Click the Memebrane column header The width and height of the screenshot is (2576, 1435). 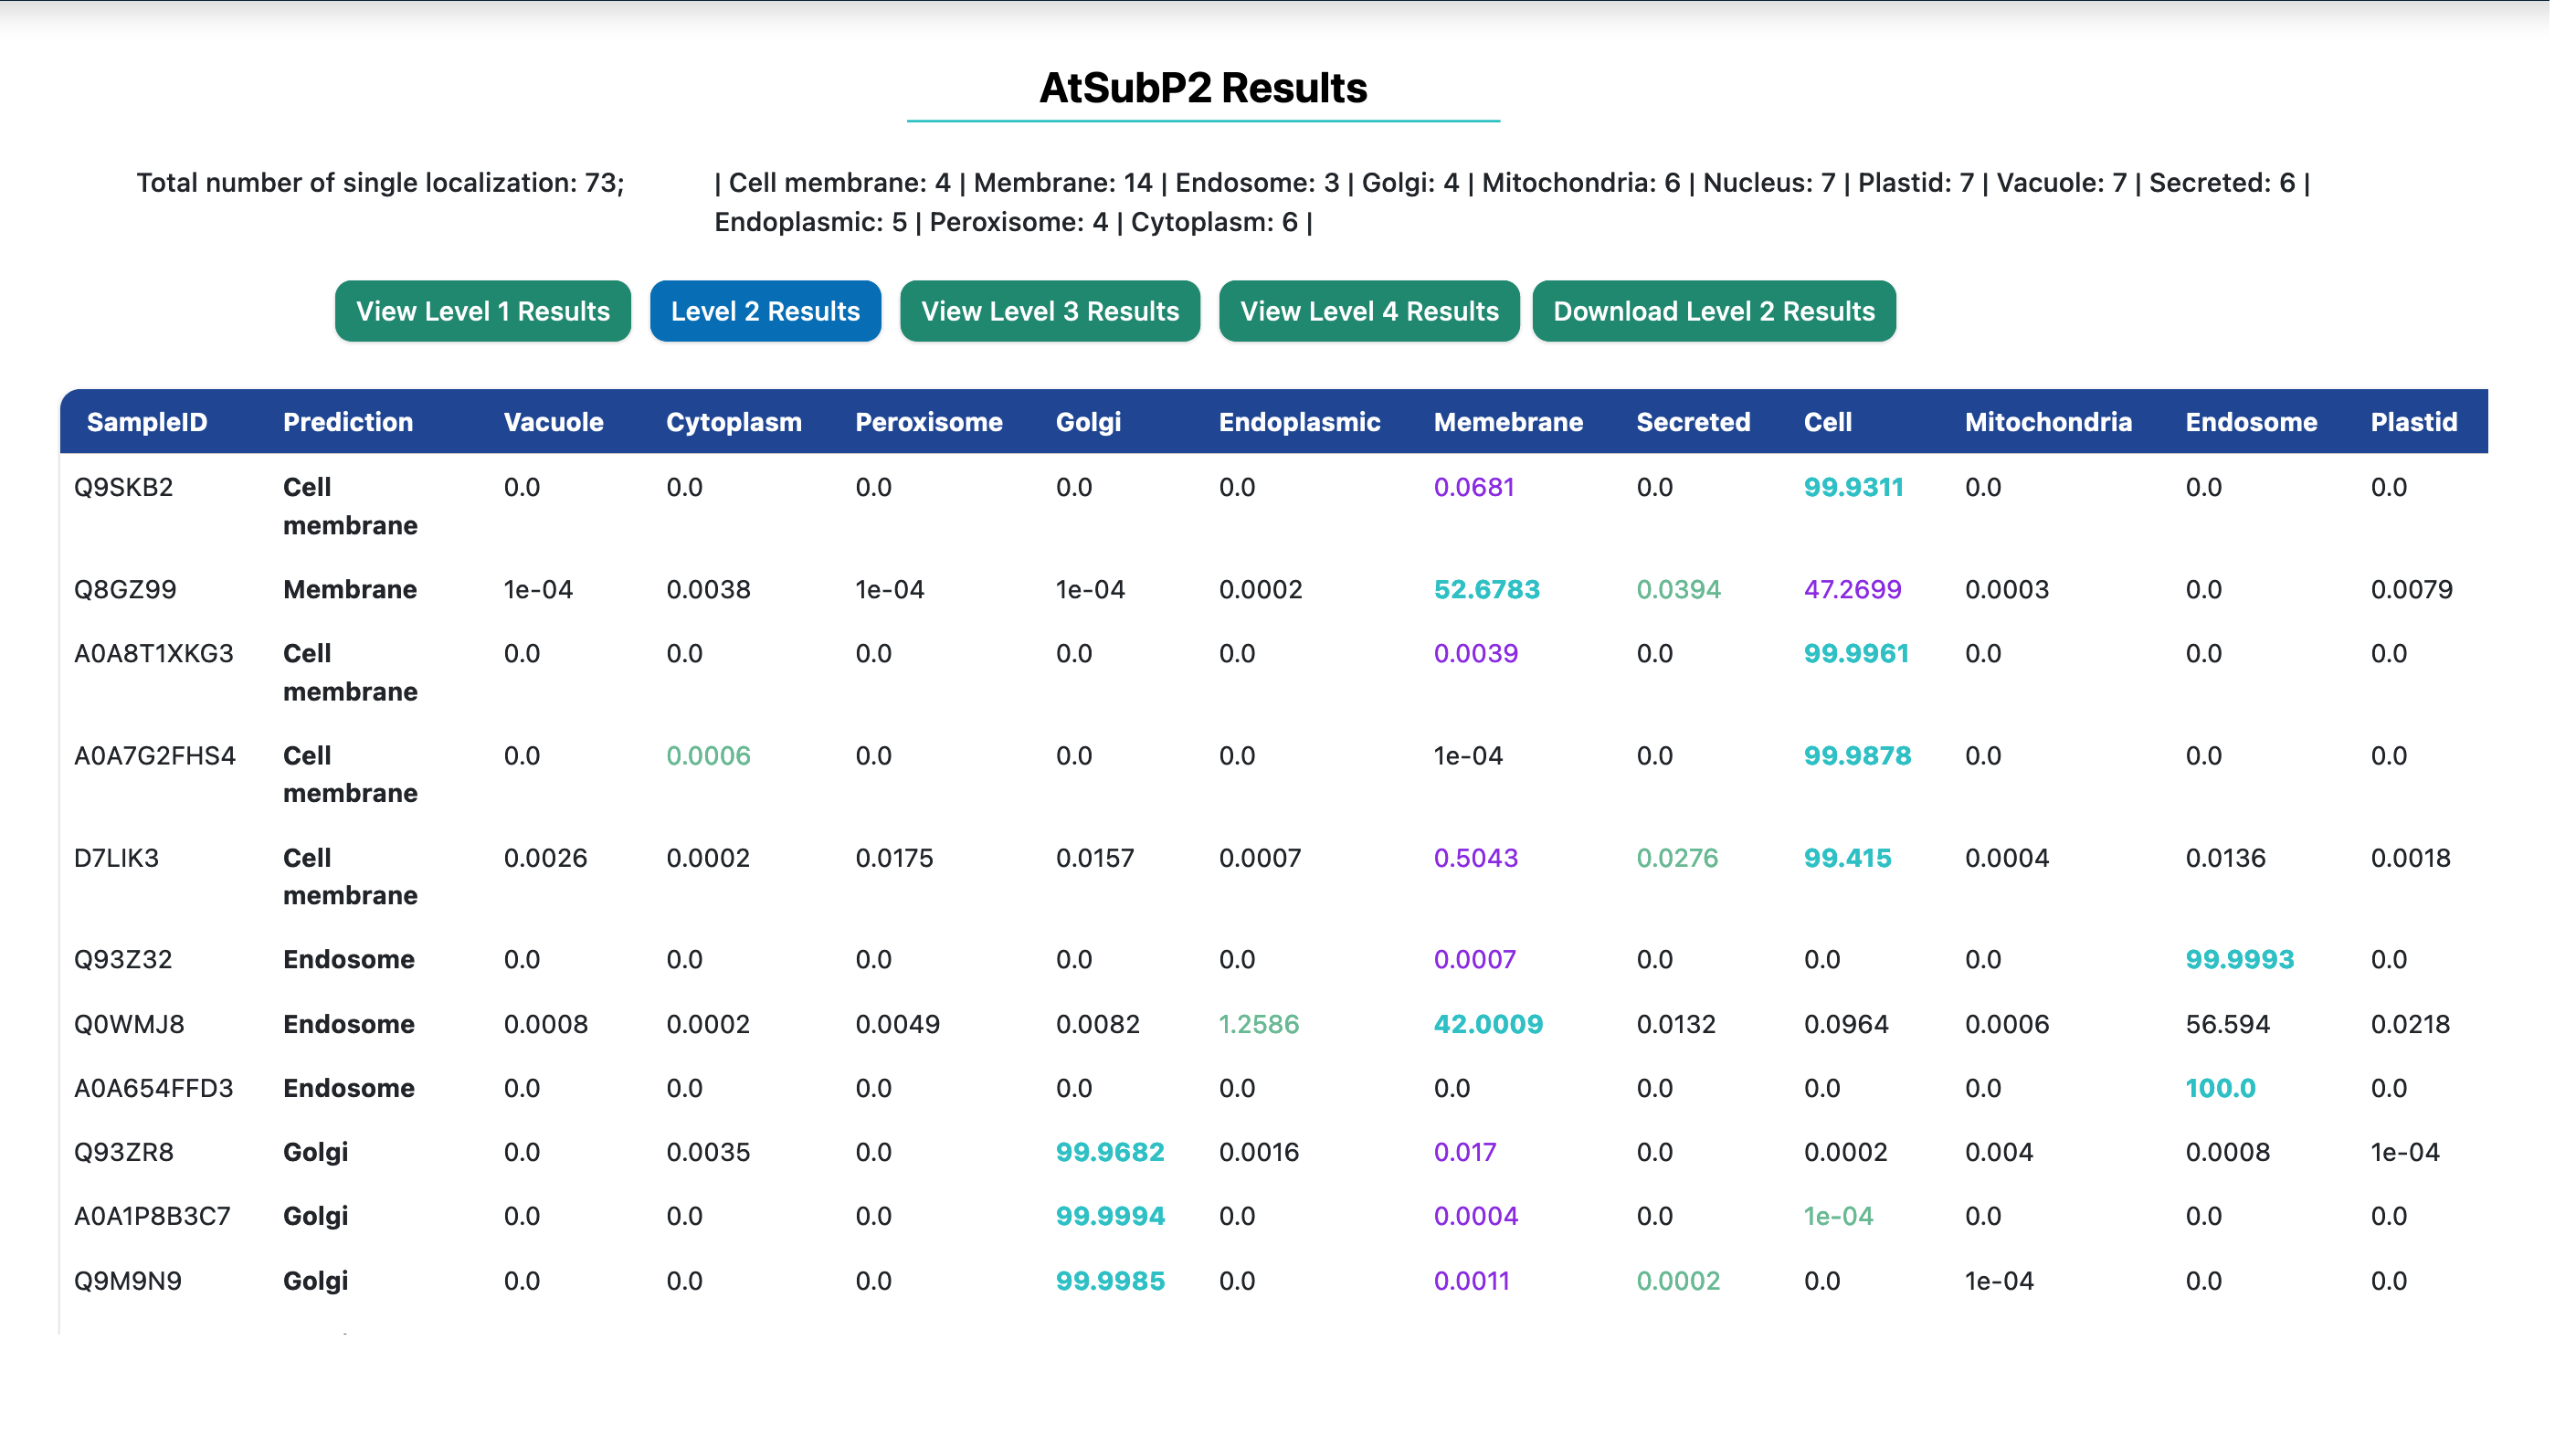point(1508,422)
